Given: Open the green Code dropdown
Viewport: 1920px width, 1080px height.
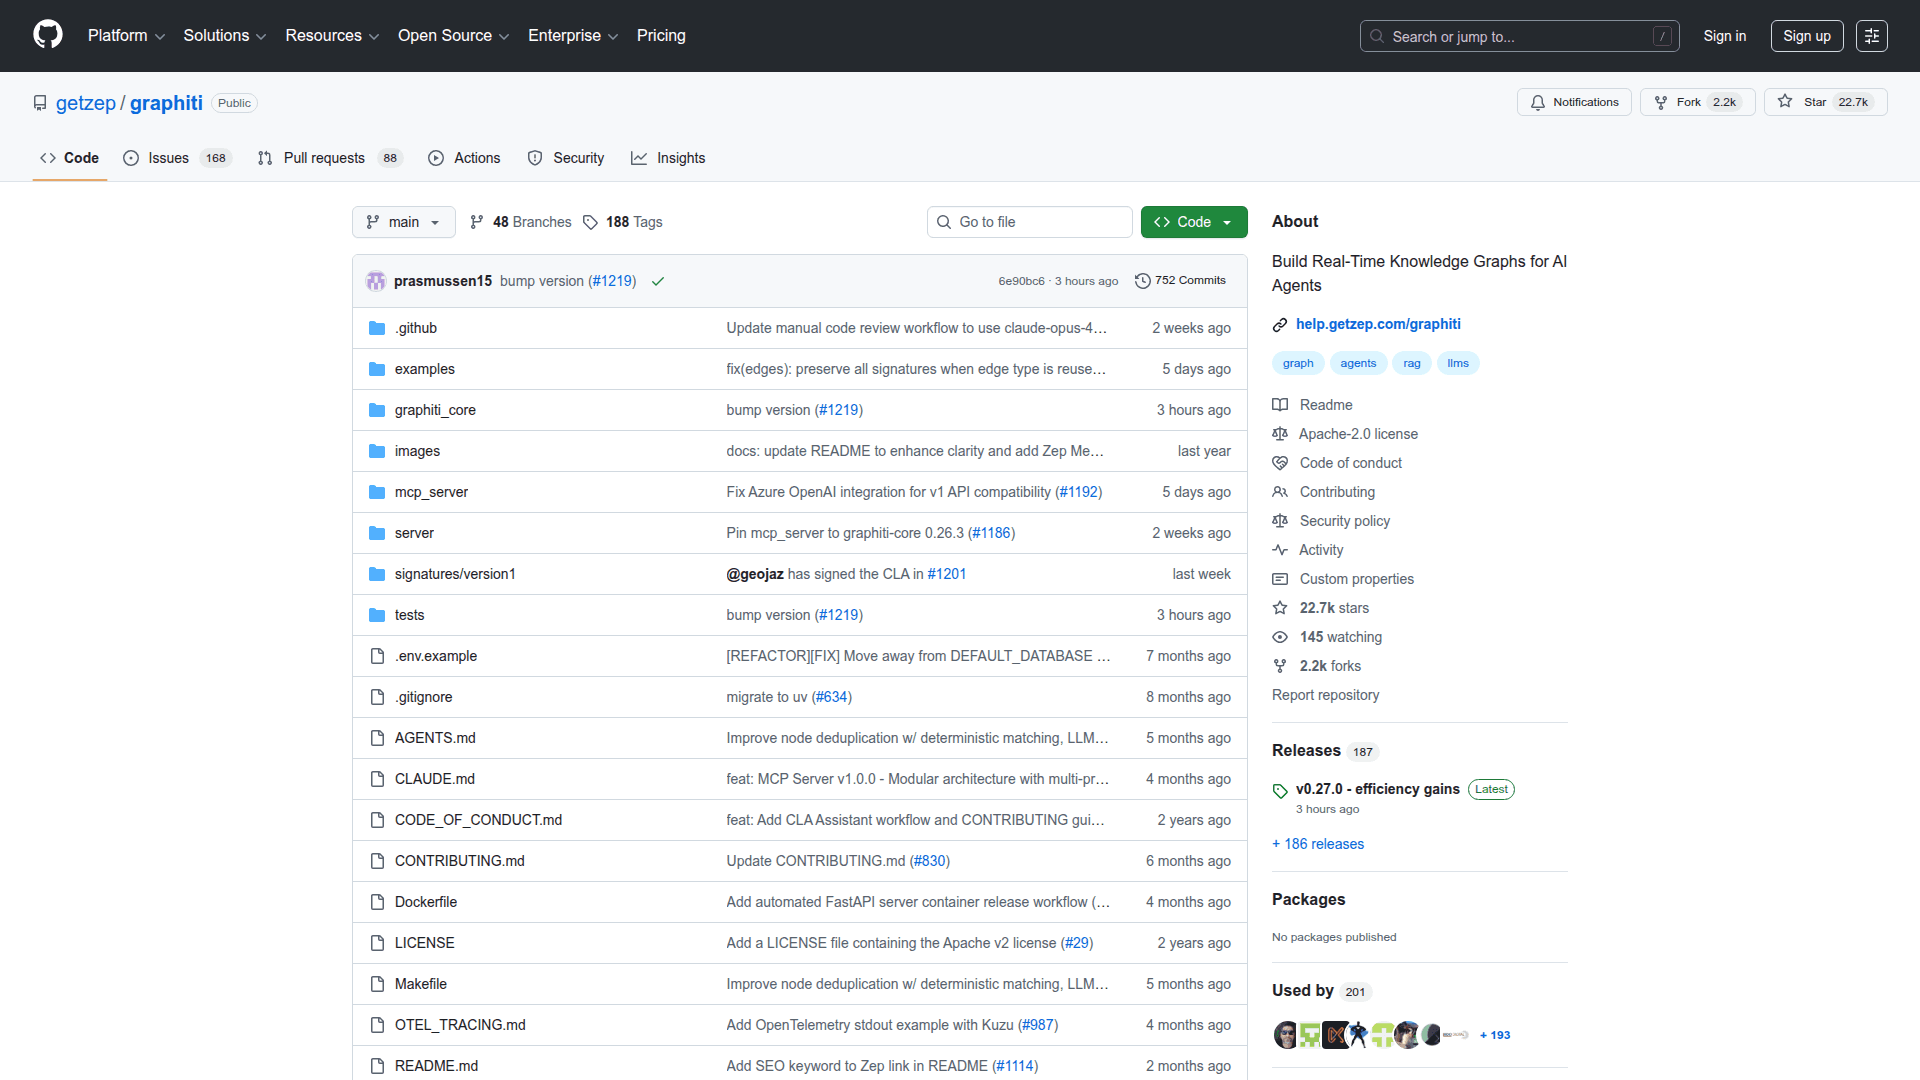Looking at the screenshot, I should [1193, 222].
